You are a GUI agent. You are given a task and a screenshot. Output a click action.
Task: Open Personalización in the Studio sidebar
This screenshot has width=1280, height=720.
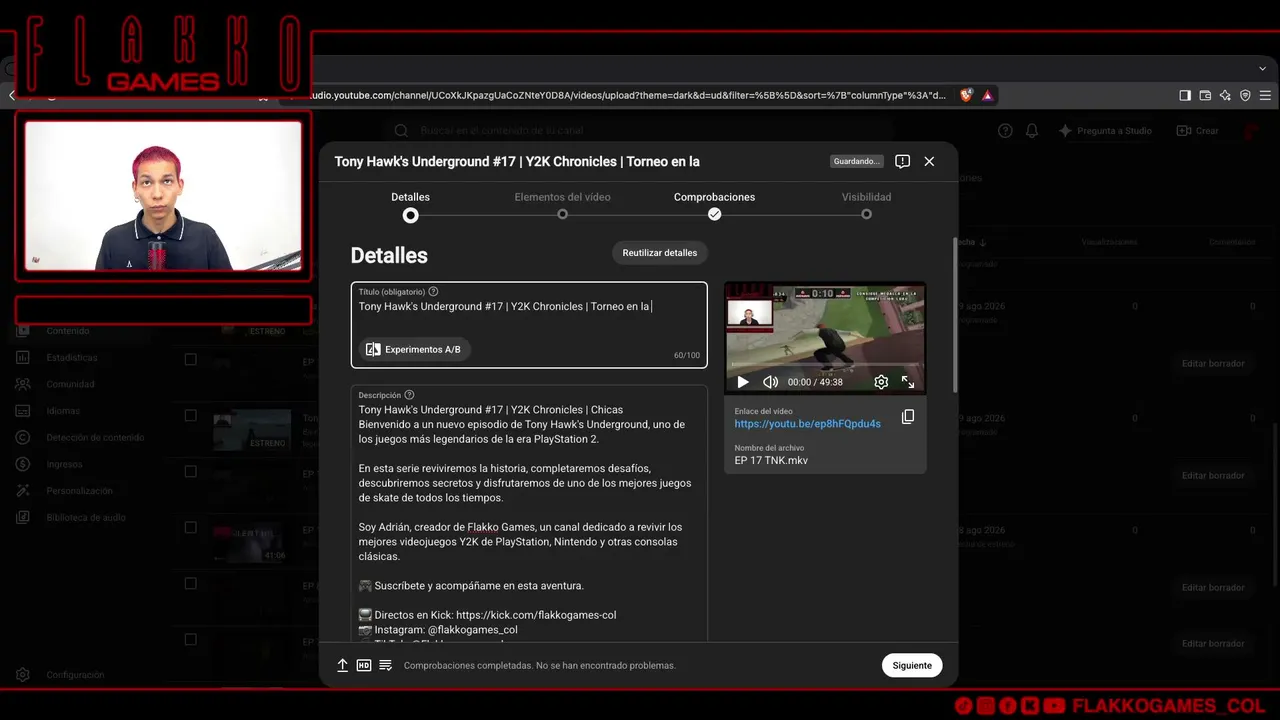pyautogui.click(x=79, y=491)
